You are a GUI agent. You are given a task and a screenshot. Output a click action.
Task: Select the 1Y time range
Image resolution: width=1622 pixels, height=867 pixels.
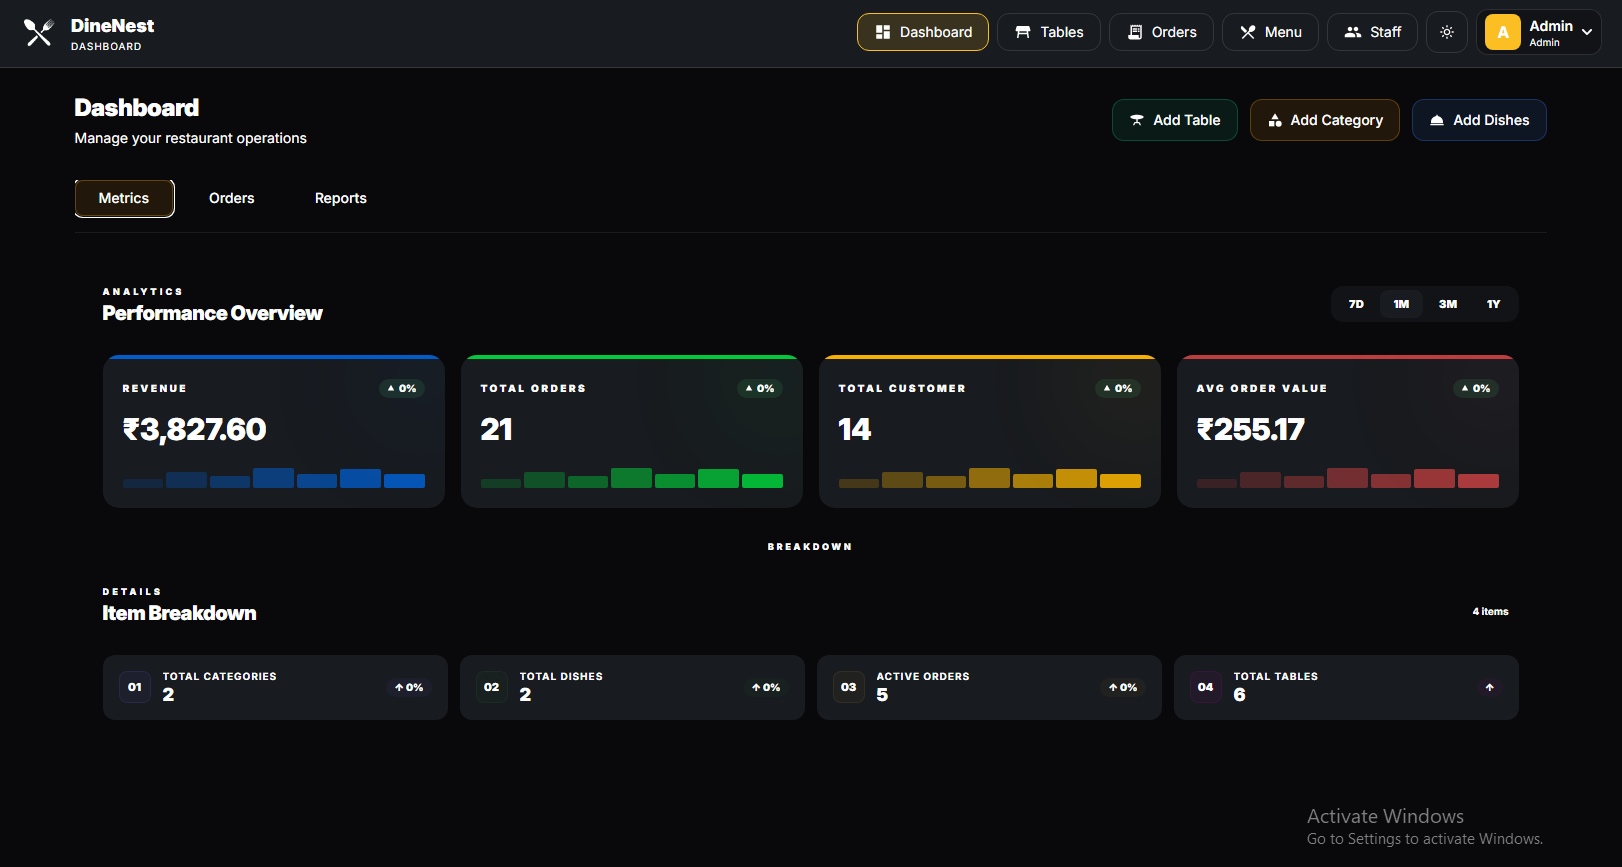[x=1493, y=304]
